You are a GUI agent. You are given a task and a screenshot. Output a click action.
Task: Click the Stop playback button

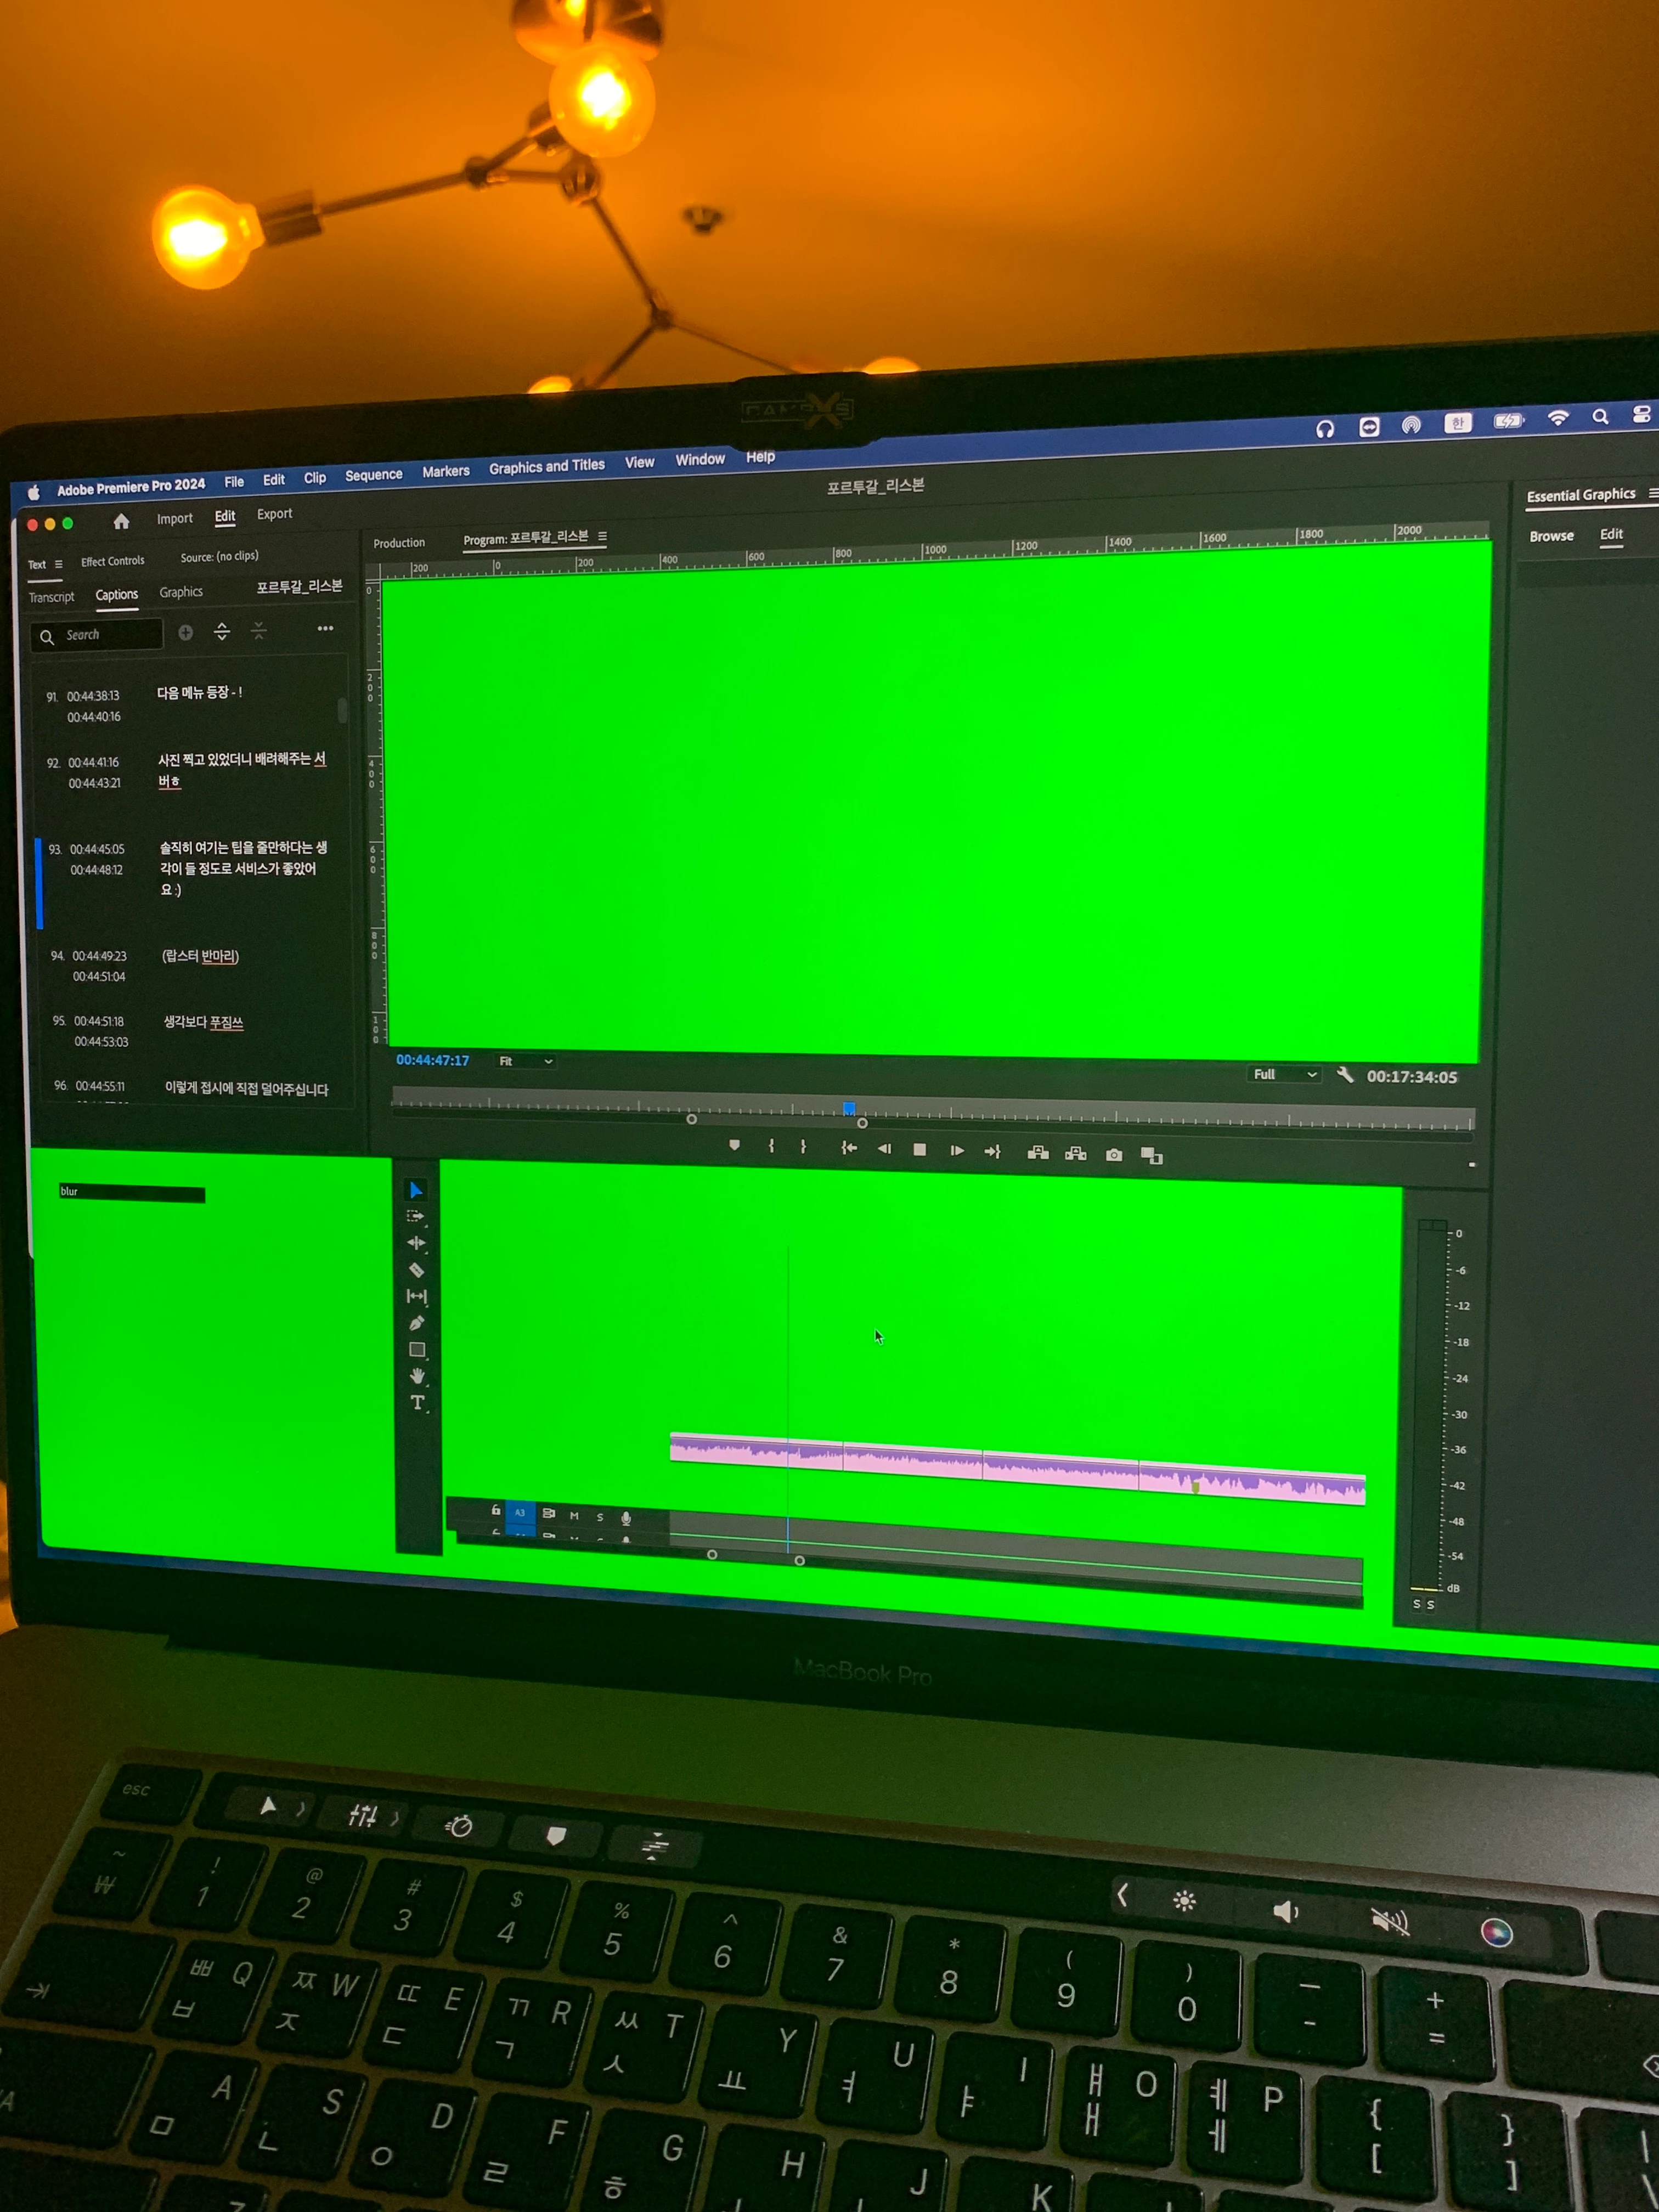click(919, 1150)
